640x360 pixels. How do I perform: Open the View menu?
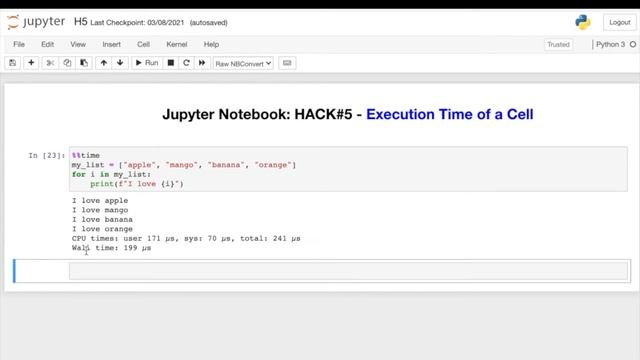click(x=78, y=44)
